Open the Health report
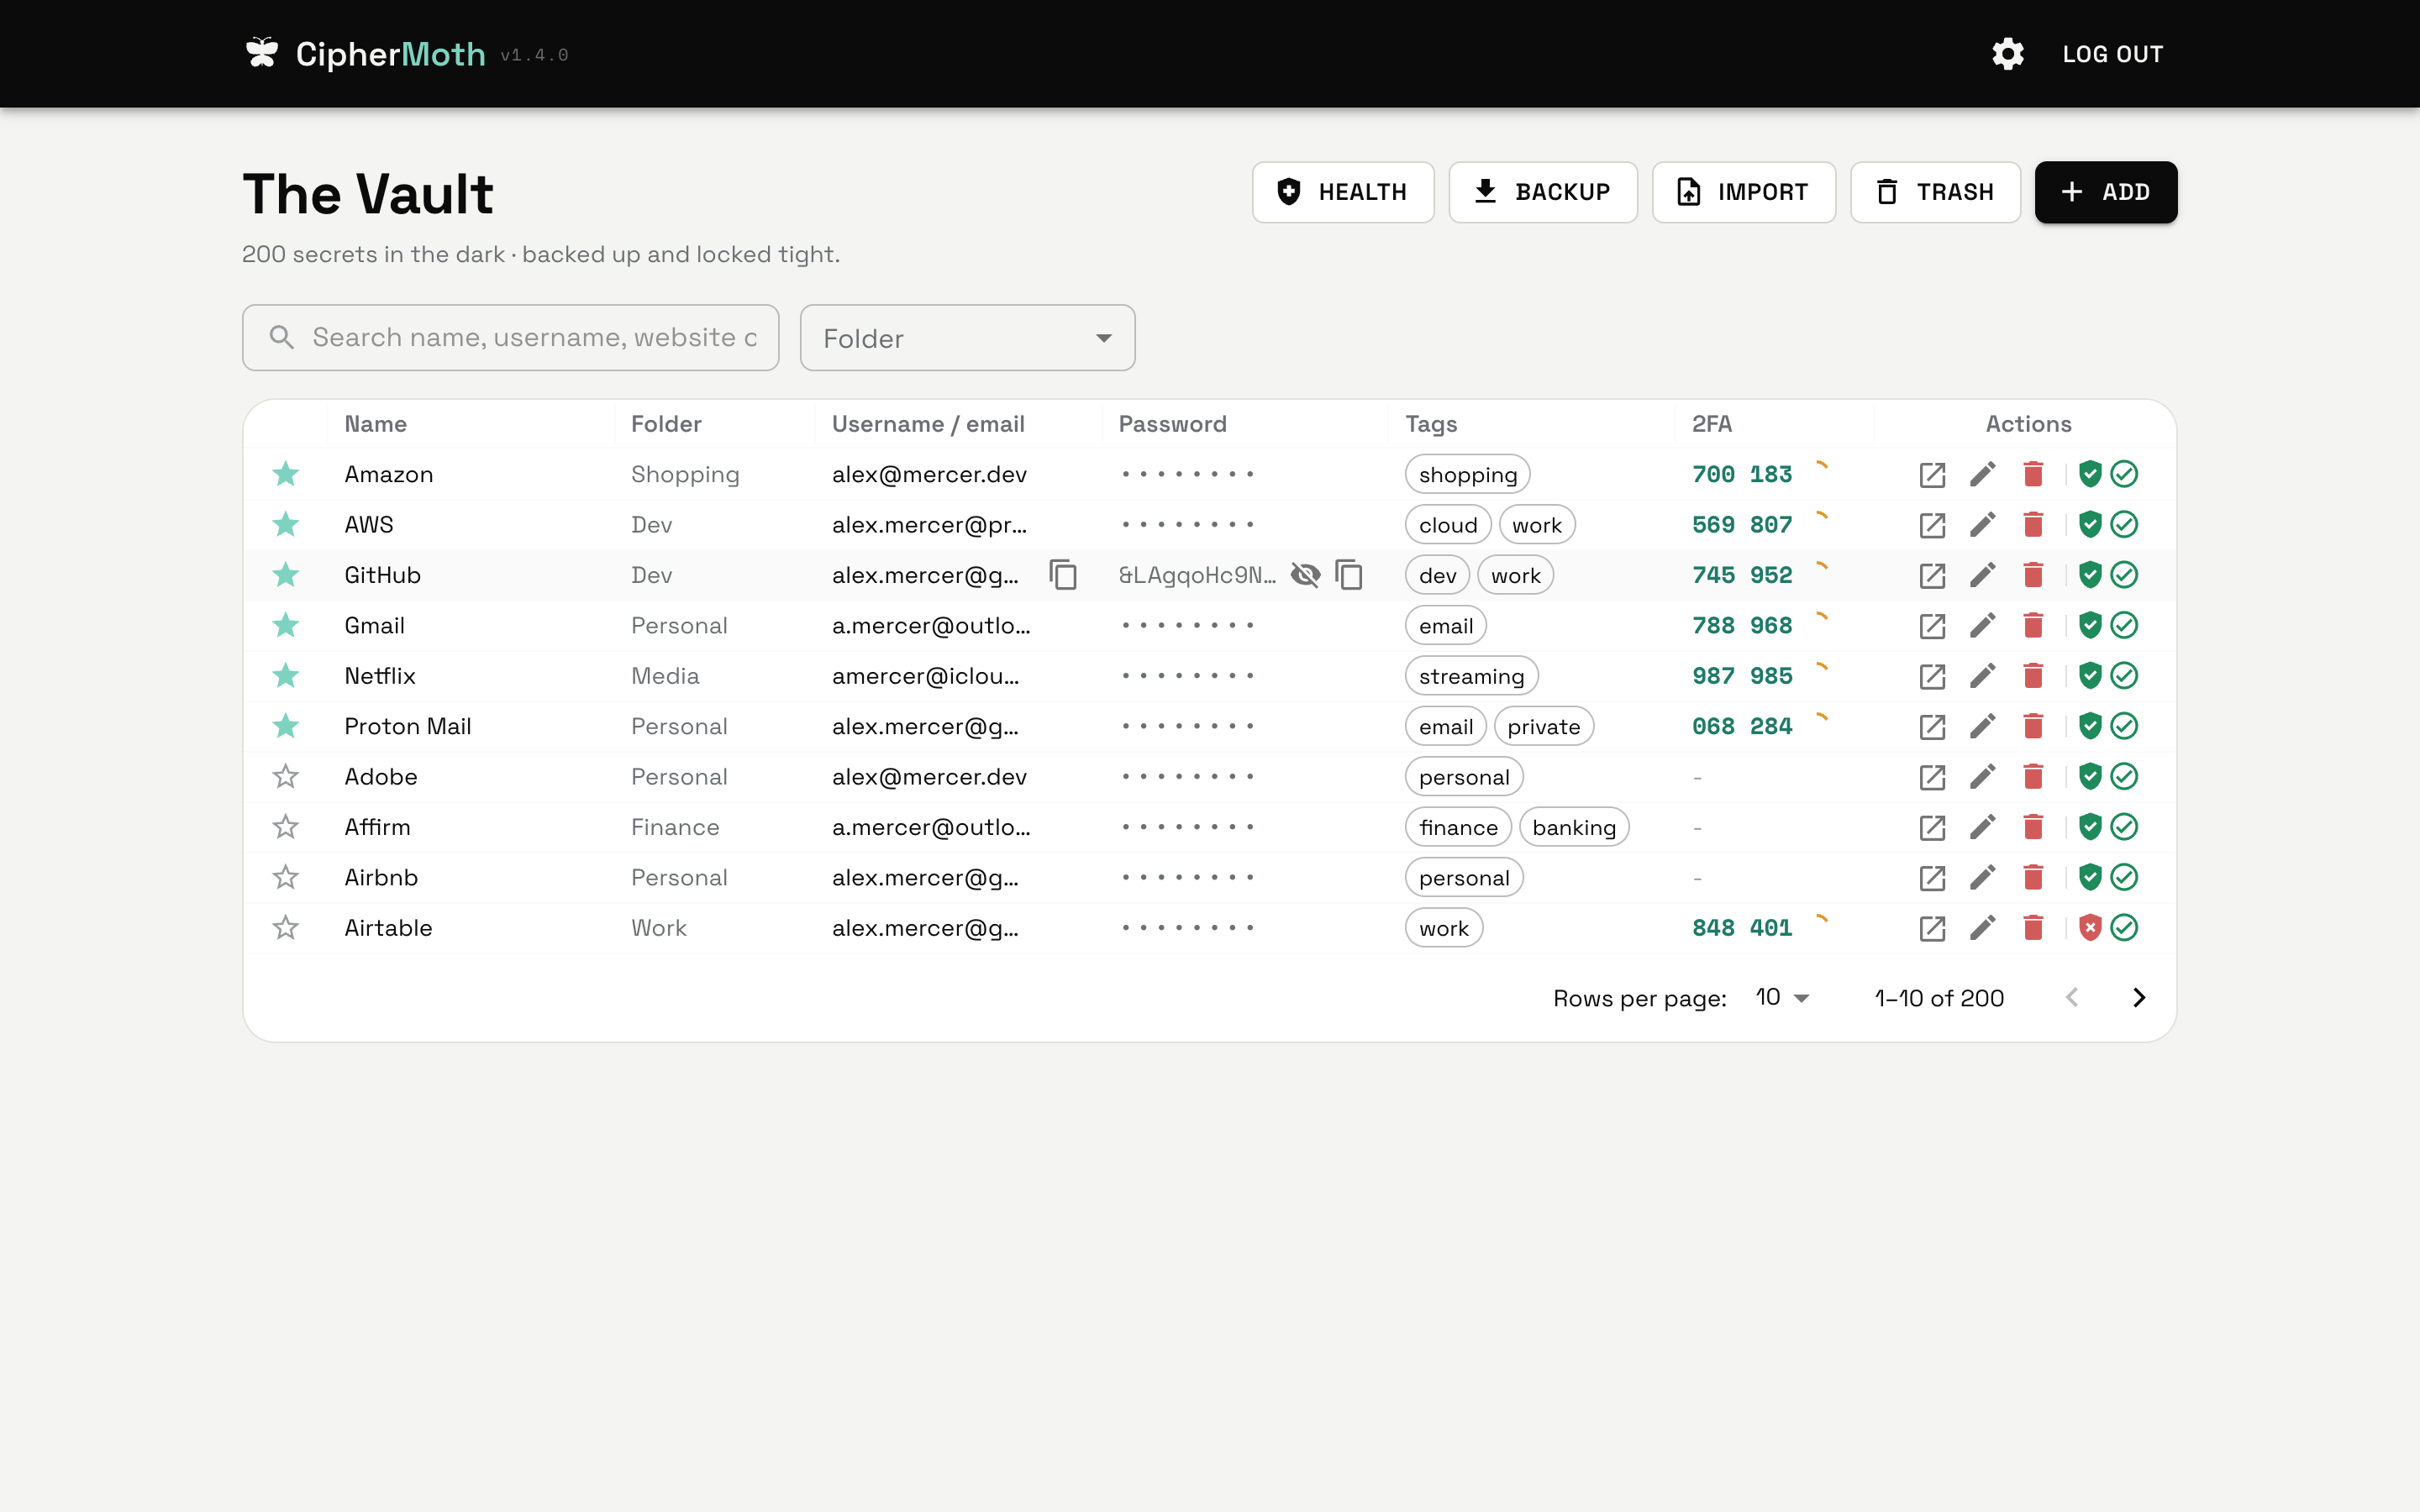The image size is (2420, 1512). pos(1342,192)
